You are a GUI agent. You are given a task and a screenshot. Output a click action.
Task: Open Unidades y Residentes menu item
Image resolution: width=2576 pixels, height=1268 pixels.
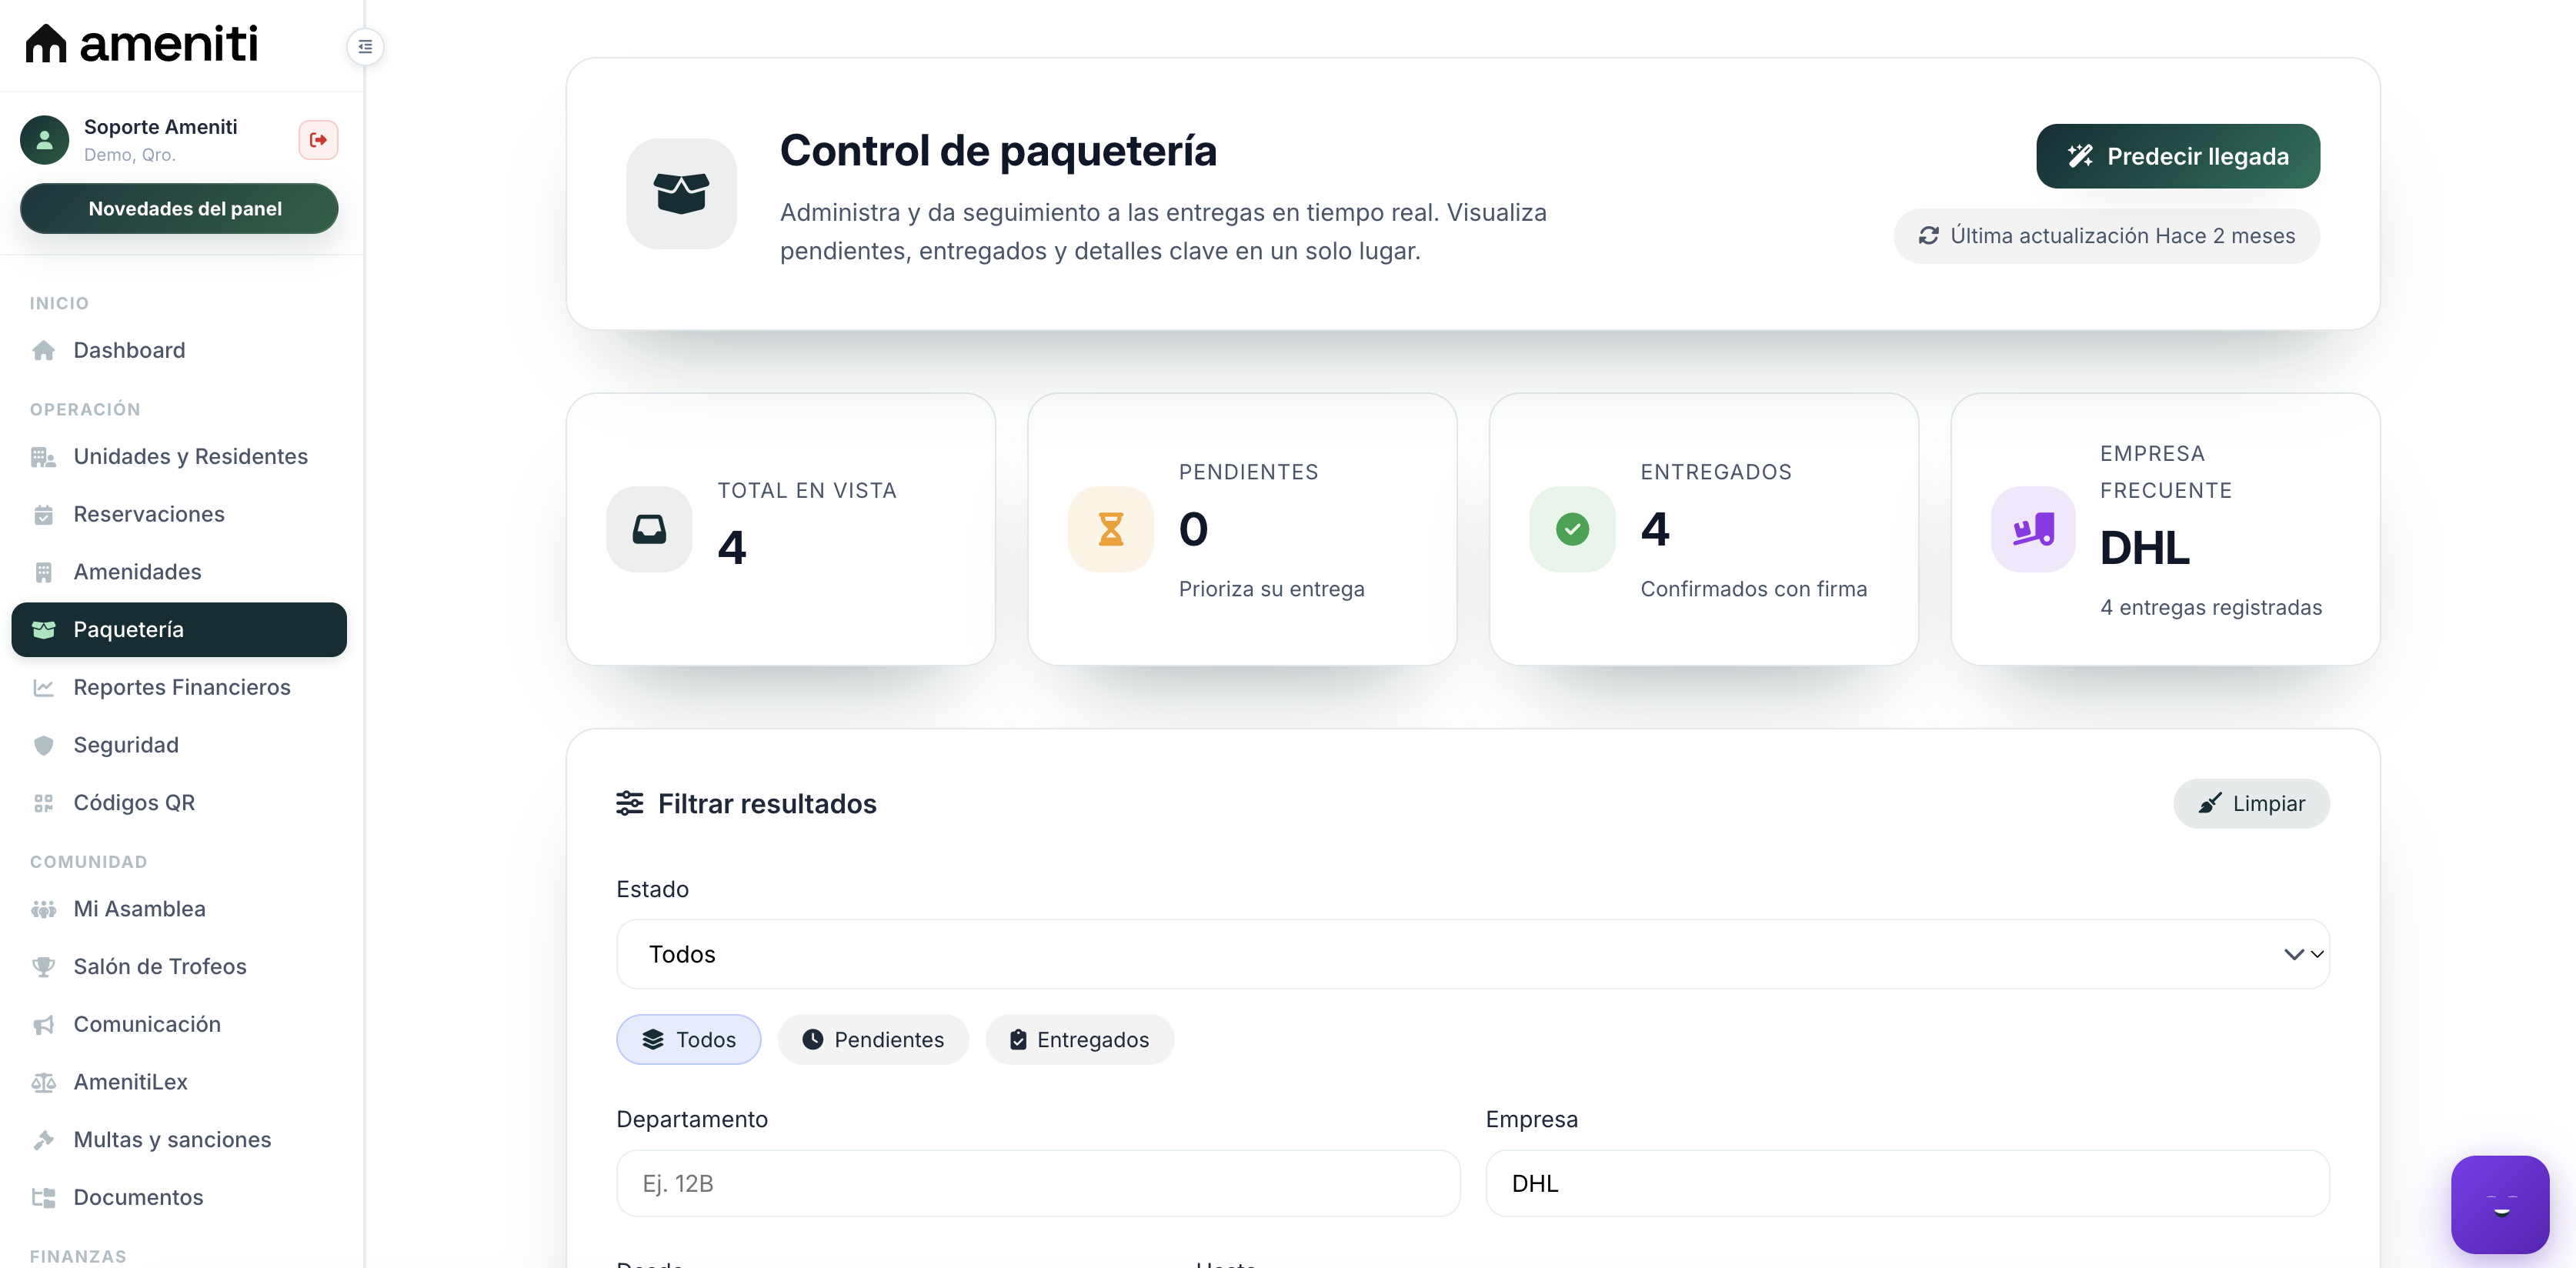click(x=179, y=457)
